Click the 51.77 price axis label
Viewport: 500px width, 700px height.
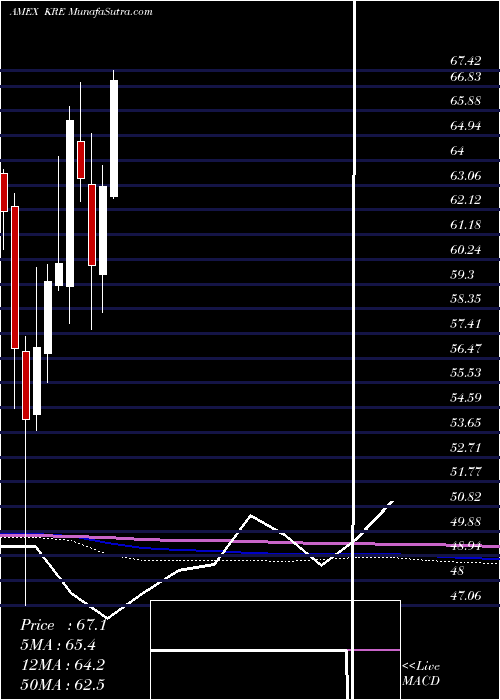coord(464,472)
